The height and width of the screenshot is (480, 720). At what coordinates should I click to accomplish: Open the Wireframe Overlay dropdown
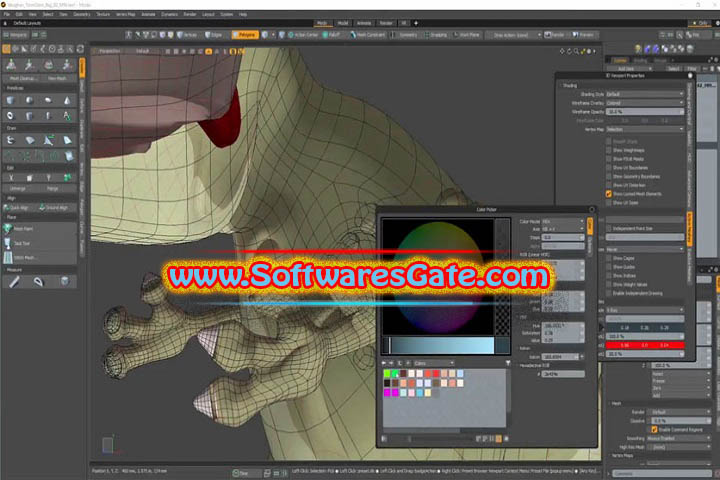[x=645, y=103]
